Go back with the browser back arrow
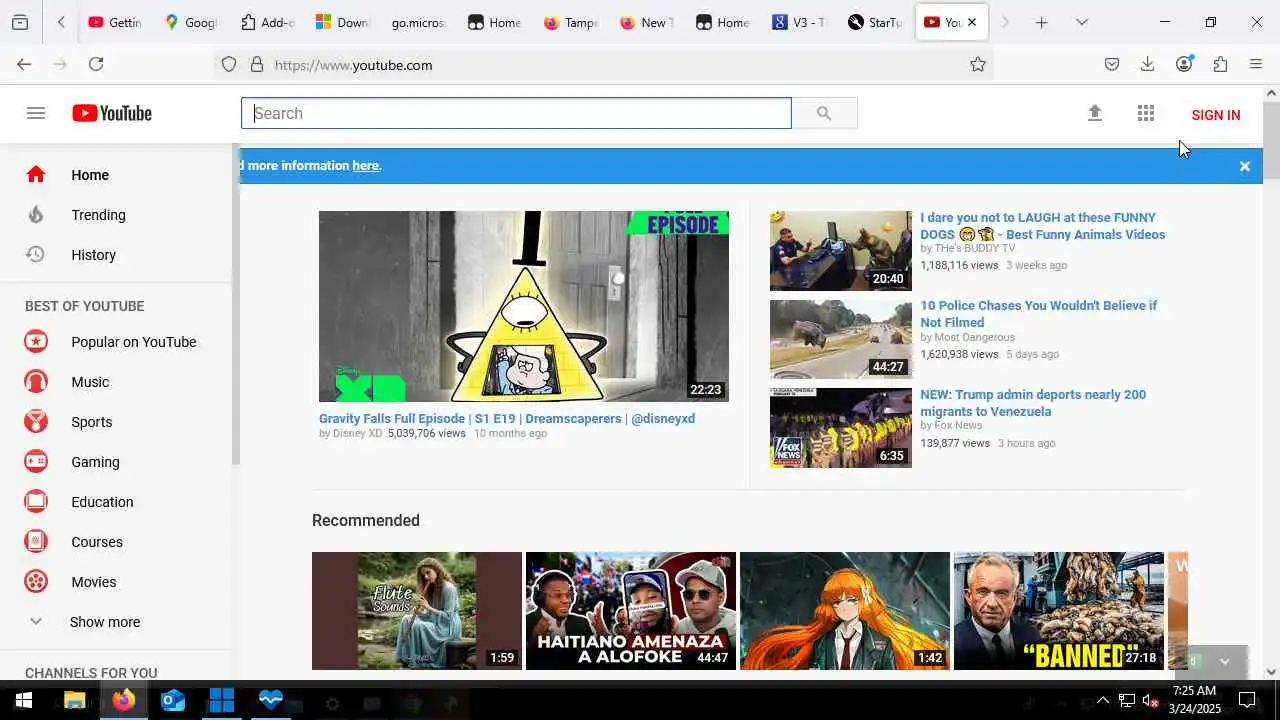This screenshot has width=1280, height=720. [24, 64]
